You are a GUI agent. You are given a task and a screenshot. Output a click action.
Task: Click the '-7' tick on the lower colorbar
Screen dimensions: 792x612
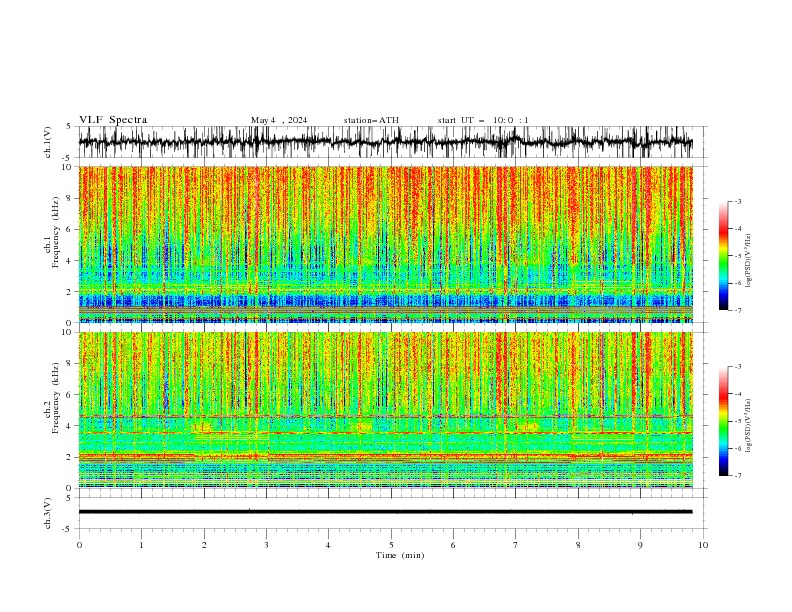737,475
